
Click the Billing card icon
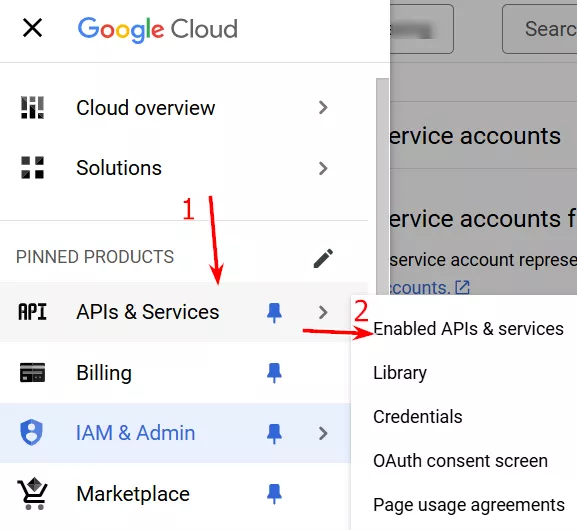(x=32, y=372)
